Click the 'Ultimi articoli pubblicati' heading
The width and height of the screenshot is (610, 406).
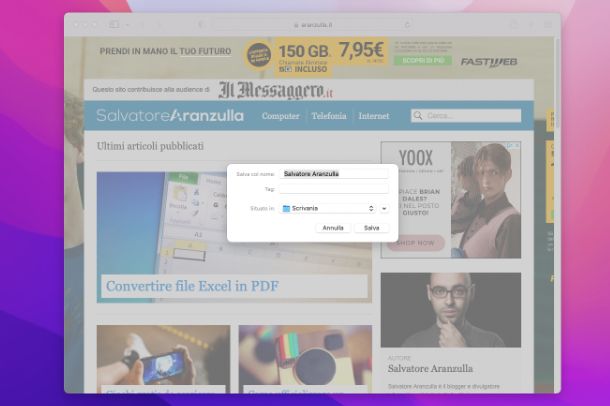pos(150,146)
